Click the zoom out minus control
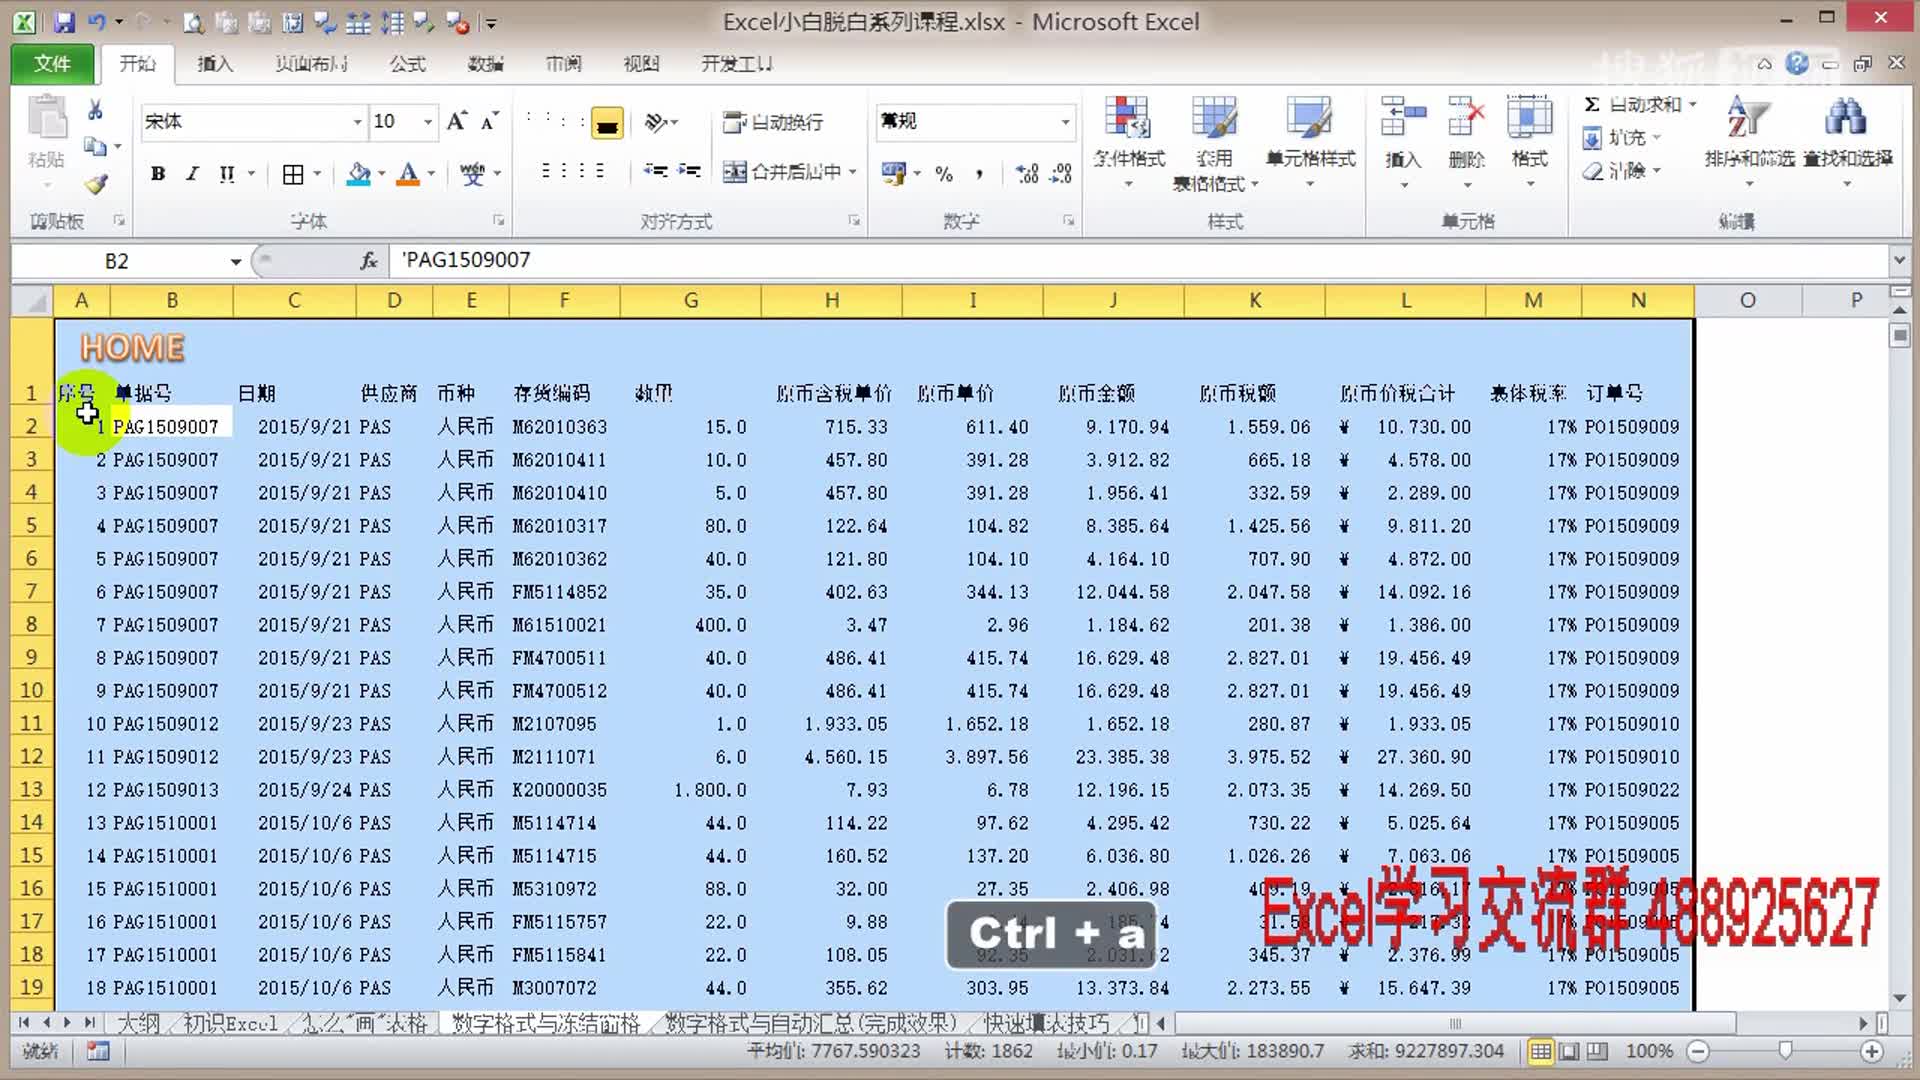The image size is (1920, 1080). pos(1698,1051)
